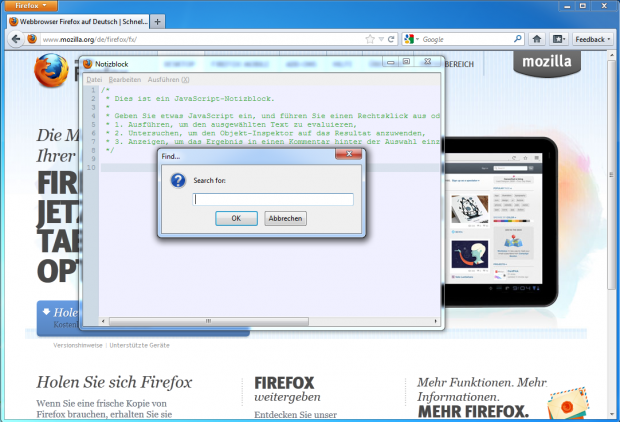This screenshot has height=422, width=620.
Task: Bookmark this page with the star icon
Action: (370, 39)
